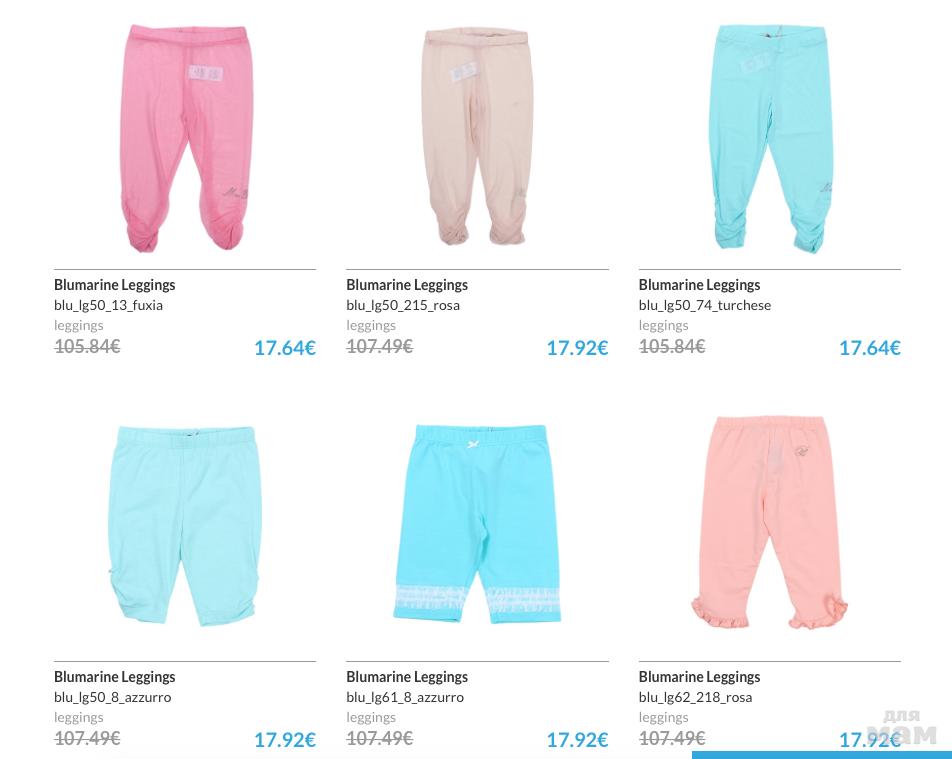Select Blumarine Leggings title above blu_lg50_215_rosa
The height and width of the screenshot is (759, 952).
[x=407, y=285]
